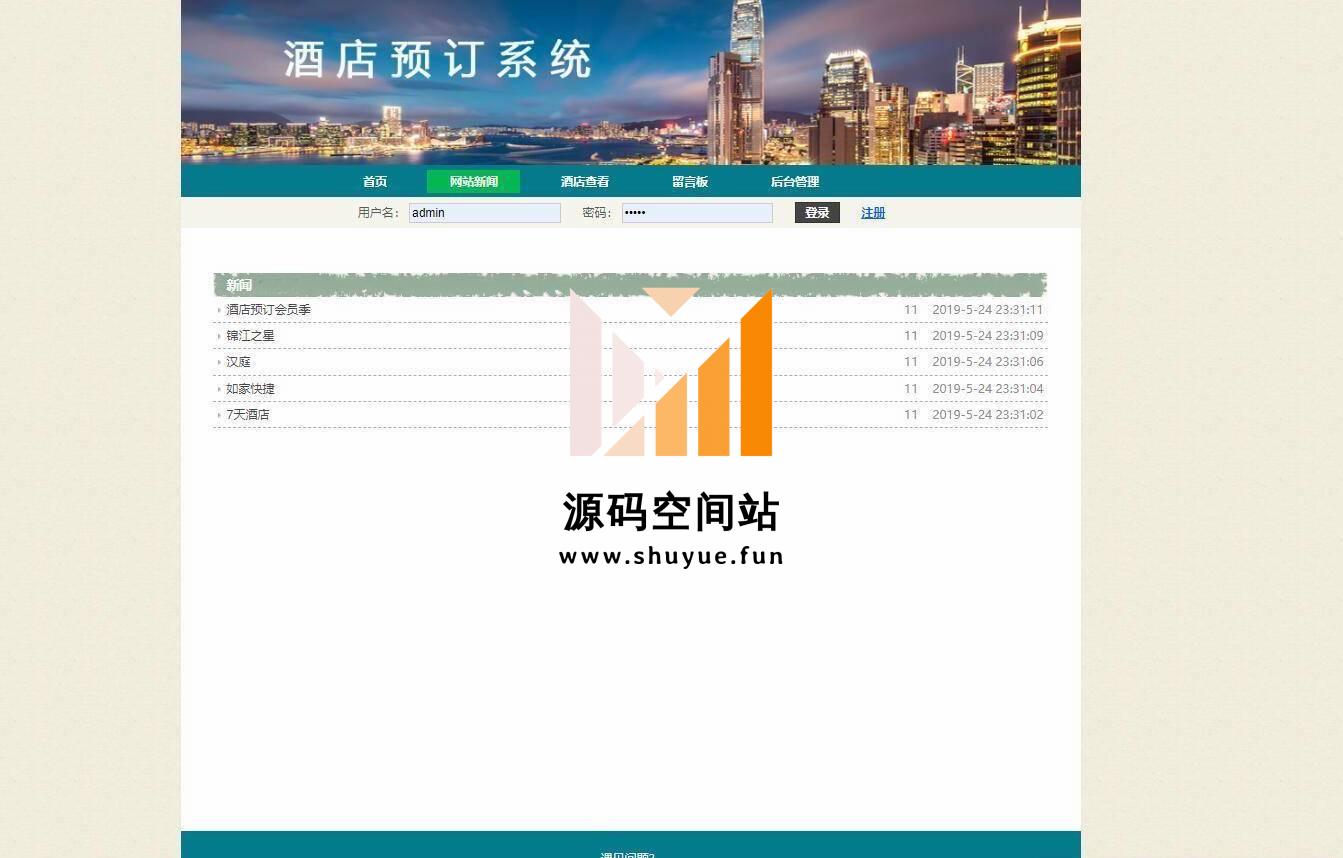1343x858 pixels.
Task: Click the date 2019-5-24 23:31:06
Action: point(987,362)
